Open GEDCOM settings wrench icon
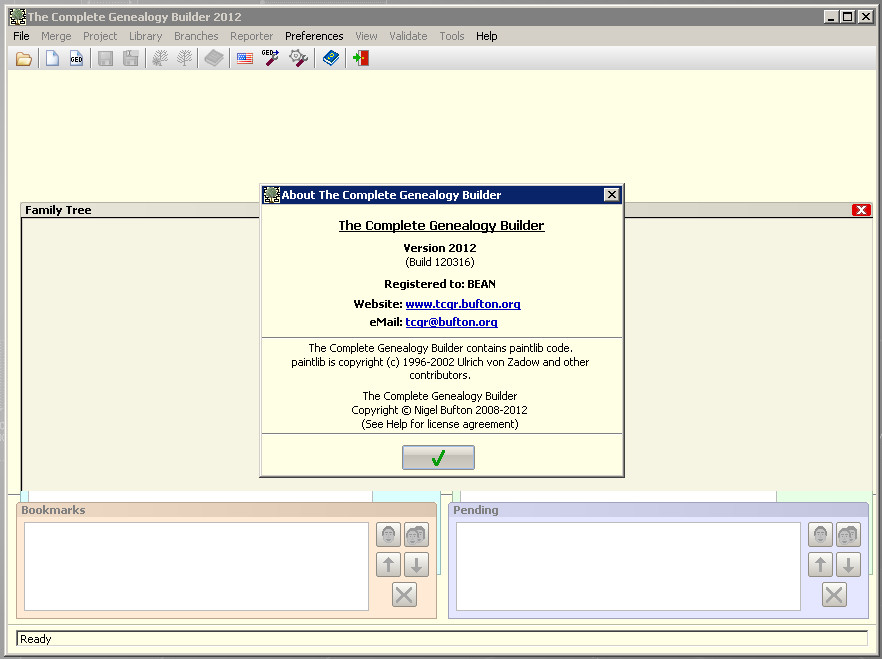882x659 pixels. (270, 58)
